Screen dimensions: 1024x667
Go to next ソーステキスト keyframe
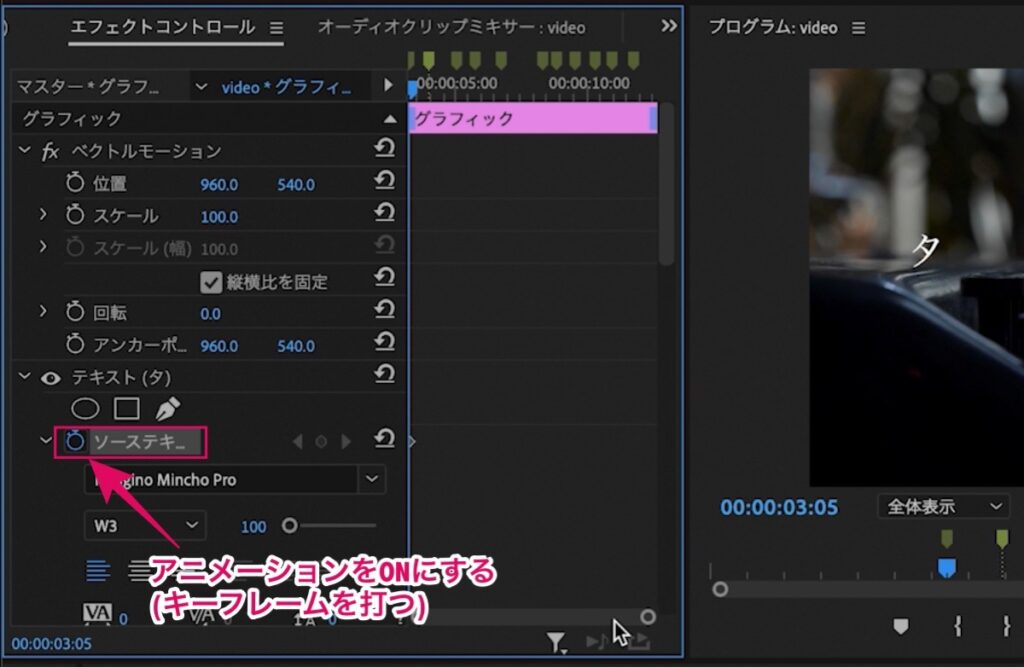(345, 442)
